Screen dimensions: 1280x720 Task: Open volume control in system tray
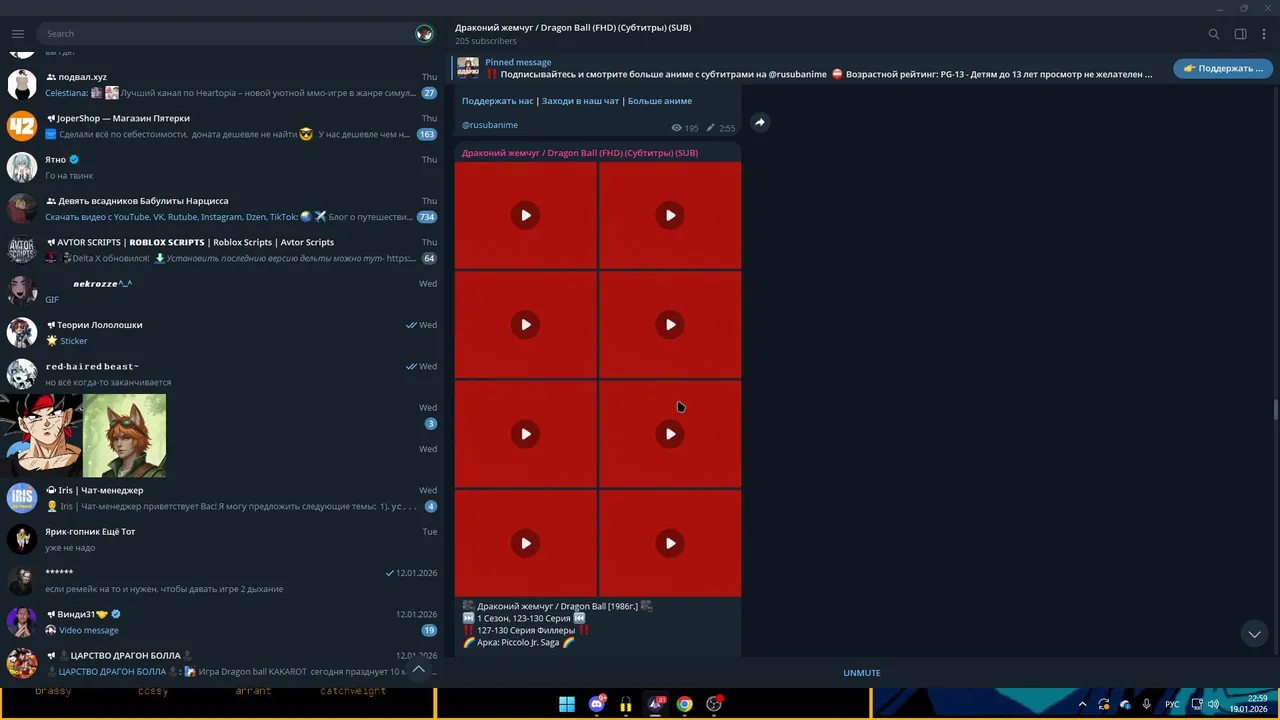click(x=1213, y=704)
